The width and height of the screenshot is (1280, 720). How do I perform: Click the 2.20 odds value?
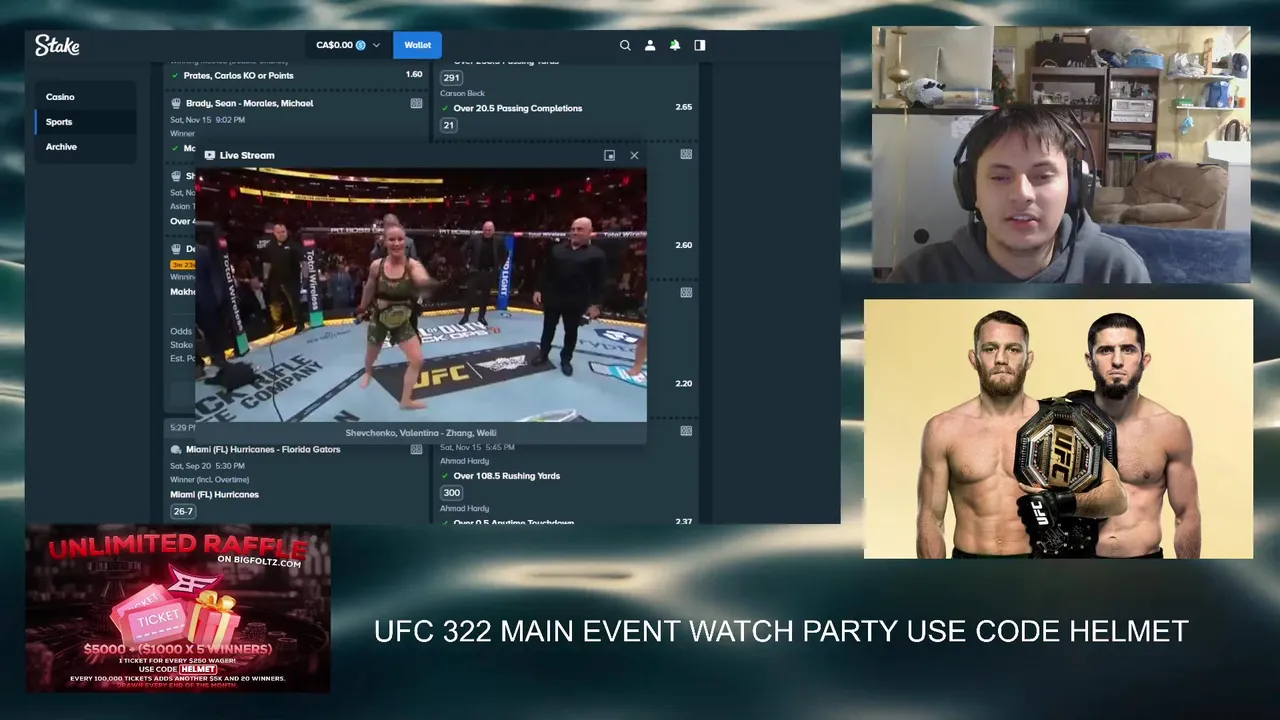click(683, 384)
